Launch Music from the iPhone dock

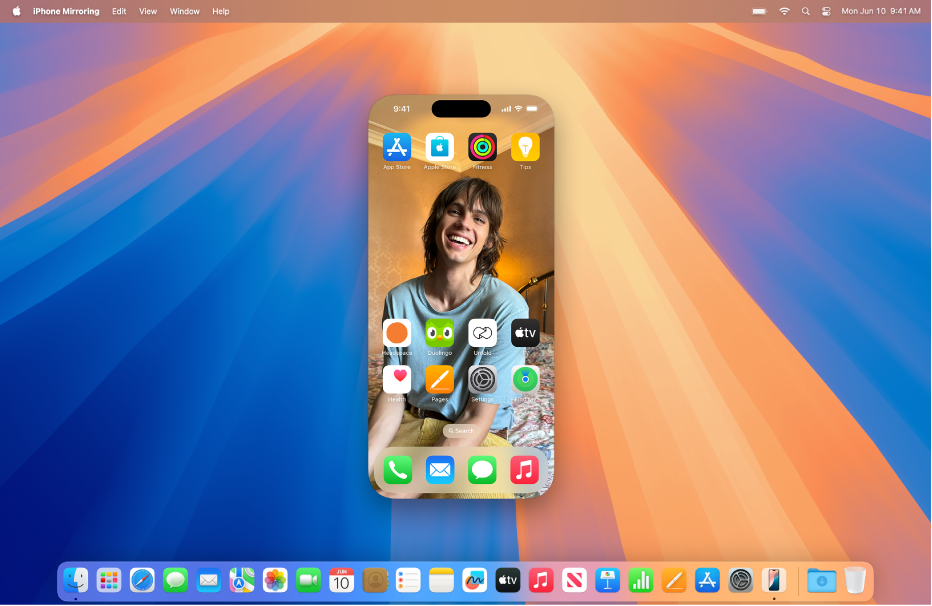tap(524, 469)
